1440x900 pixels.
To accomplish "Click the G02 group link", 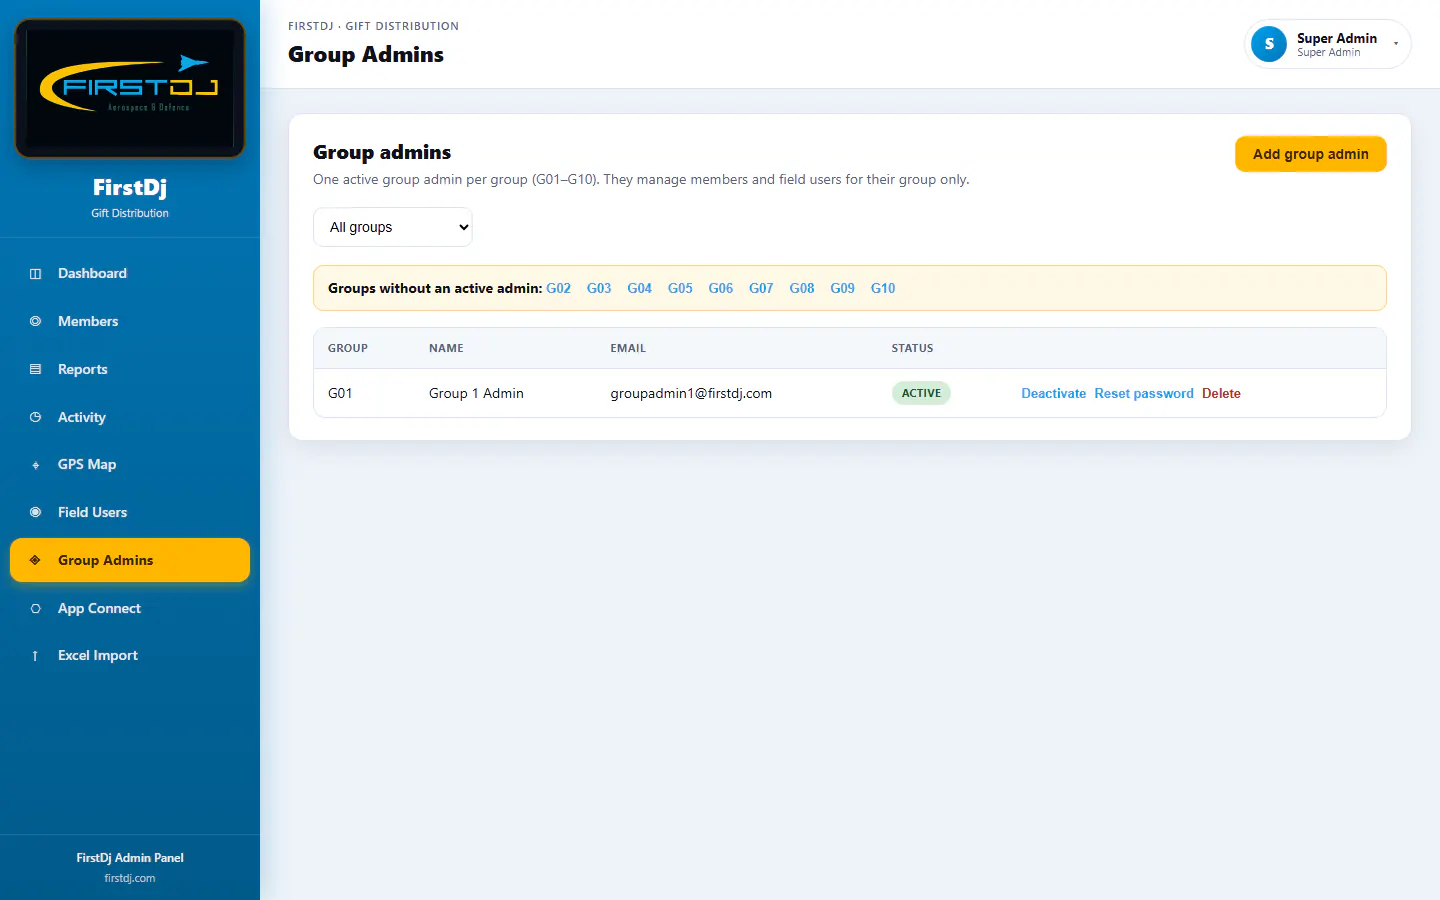I will tap(558, 288).
